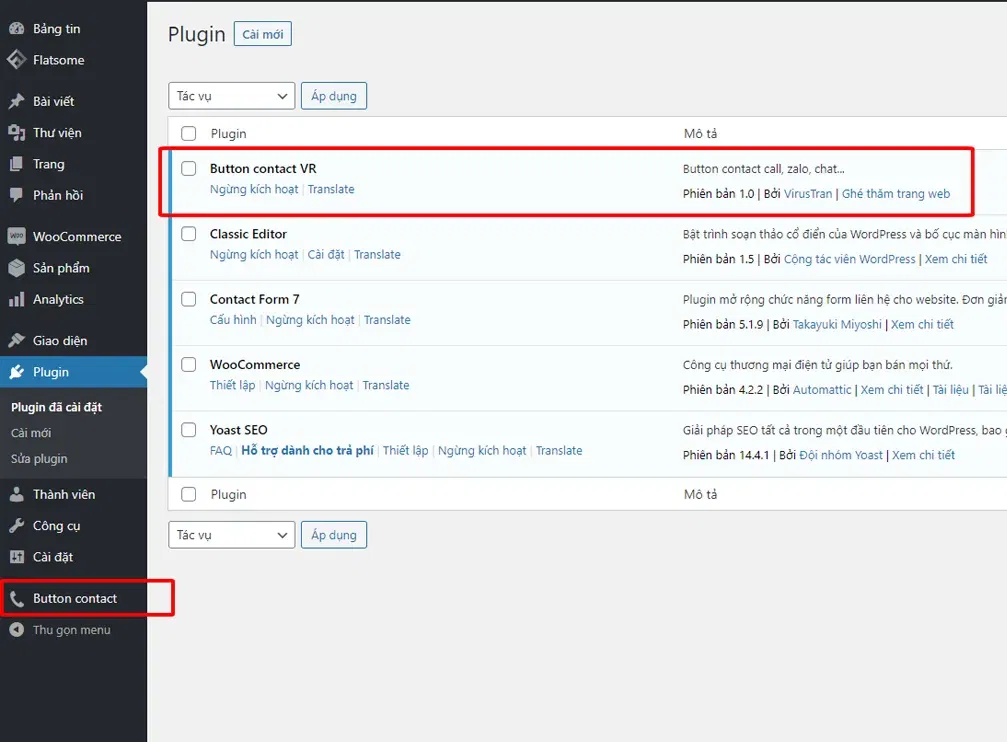Select the WooCommerce plugin checkbox
1007x742 pixels.
(188, 365)
